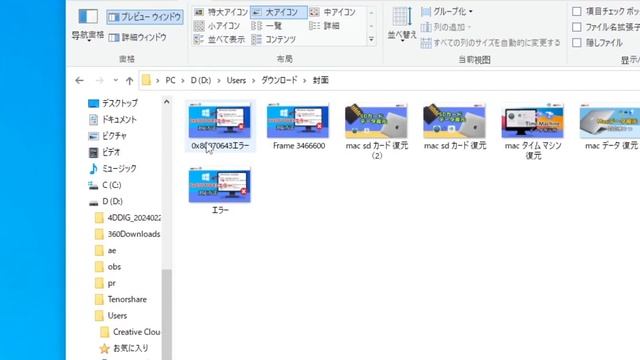640x360 pixels.
Task: Open recent locations dropdown
Action: (116, 80)
